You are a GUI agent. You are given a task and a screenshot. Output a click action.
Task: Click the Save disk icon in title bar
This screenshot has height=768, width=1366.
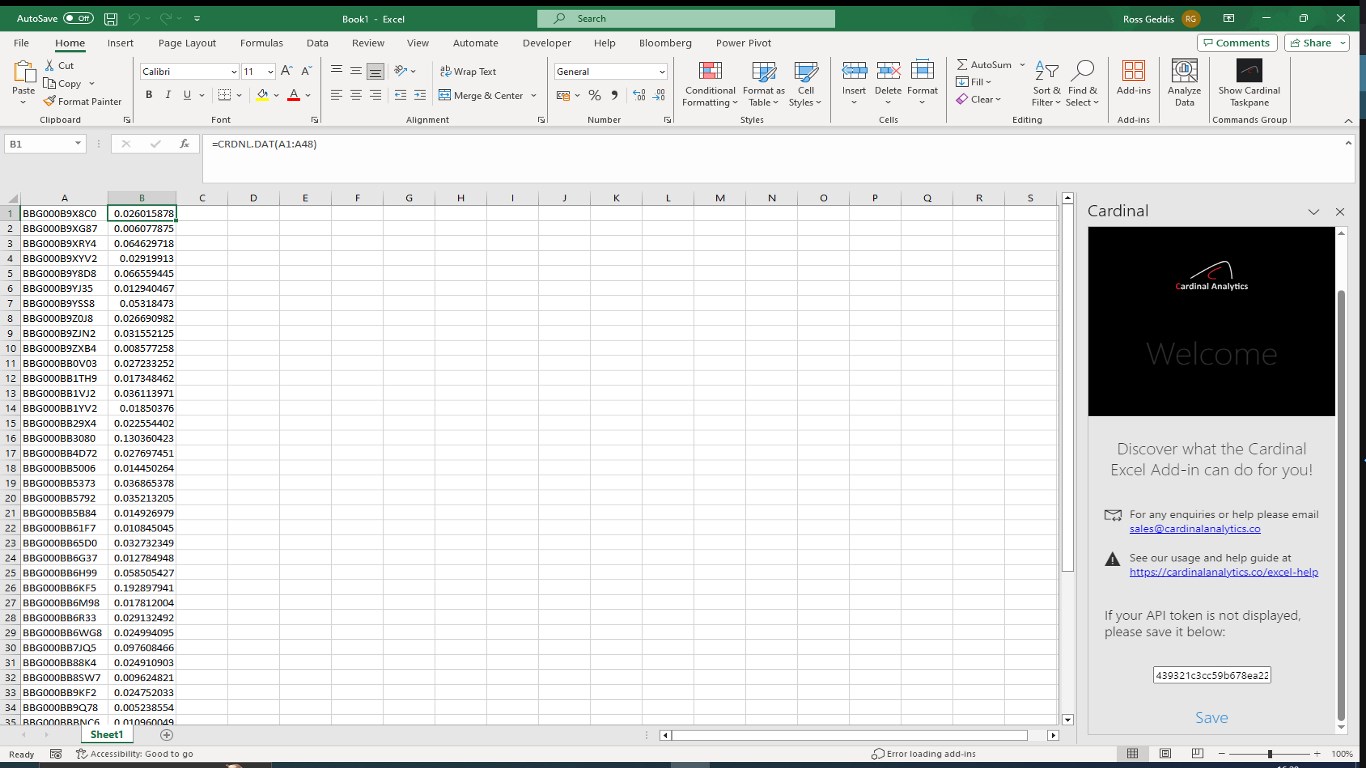(x=110, y=18)
